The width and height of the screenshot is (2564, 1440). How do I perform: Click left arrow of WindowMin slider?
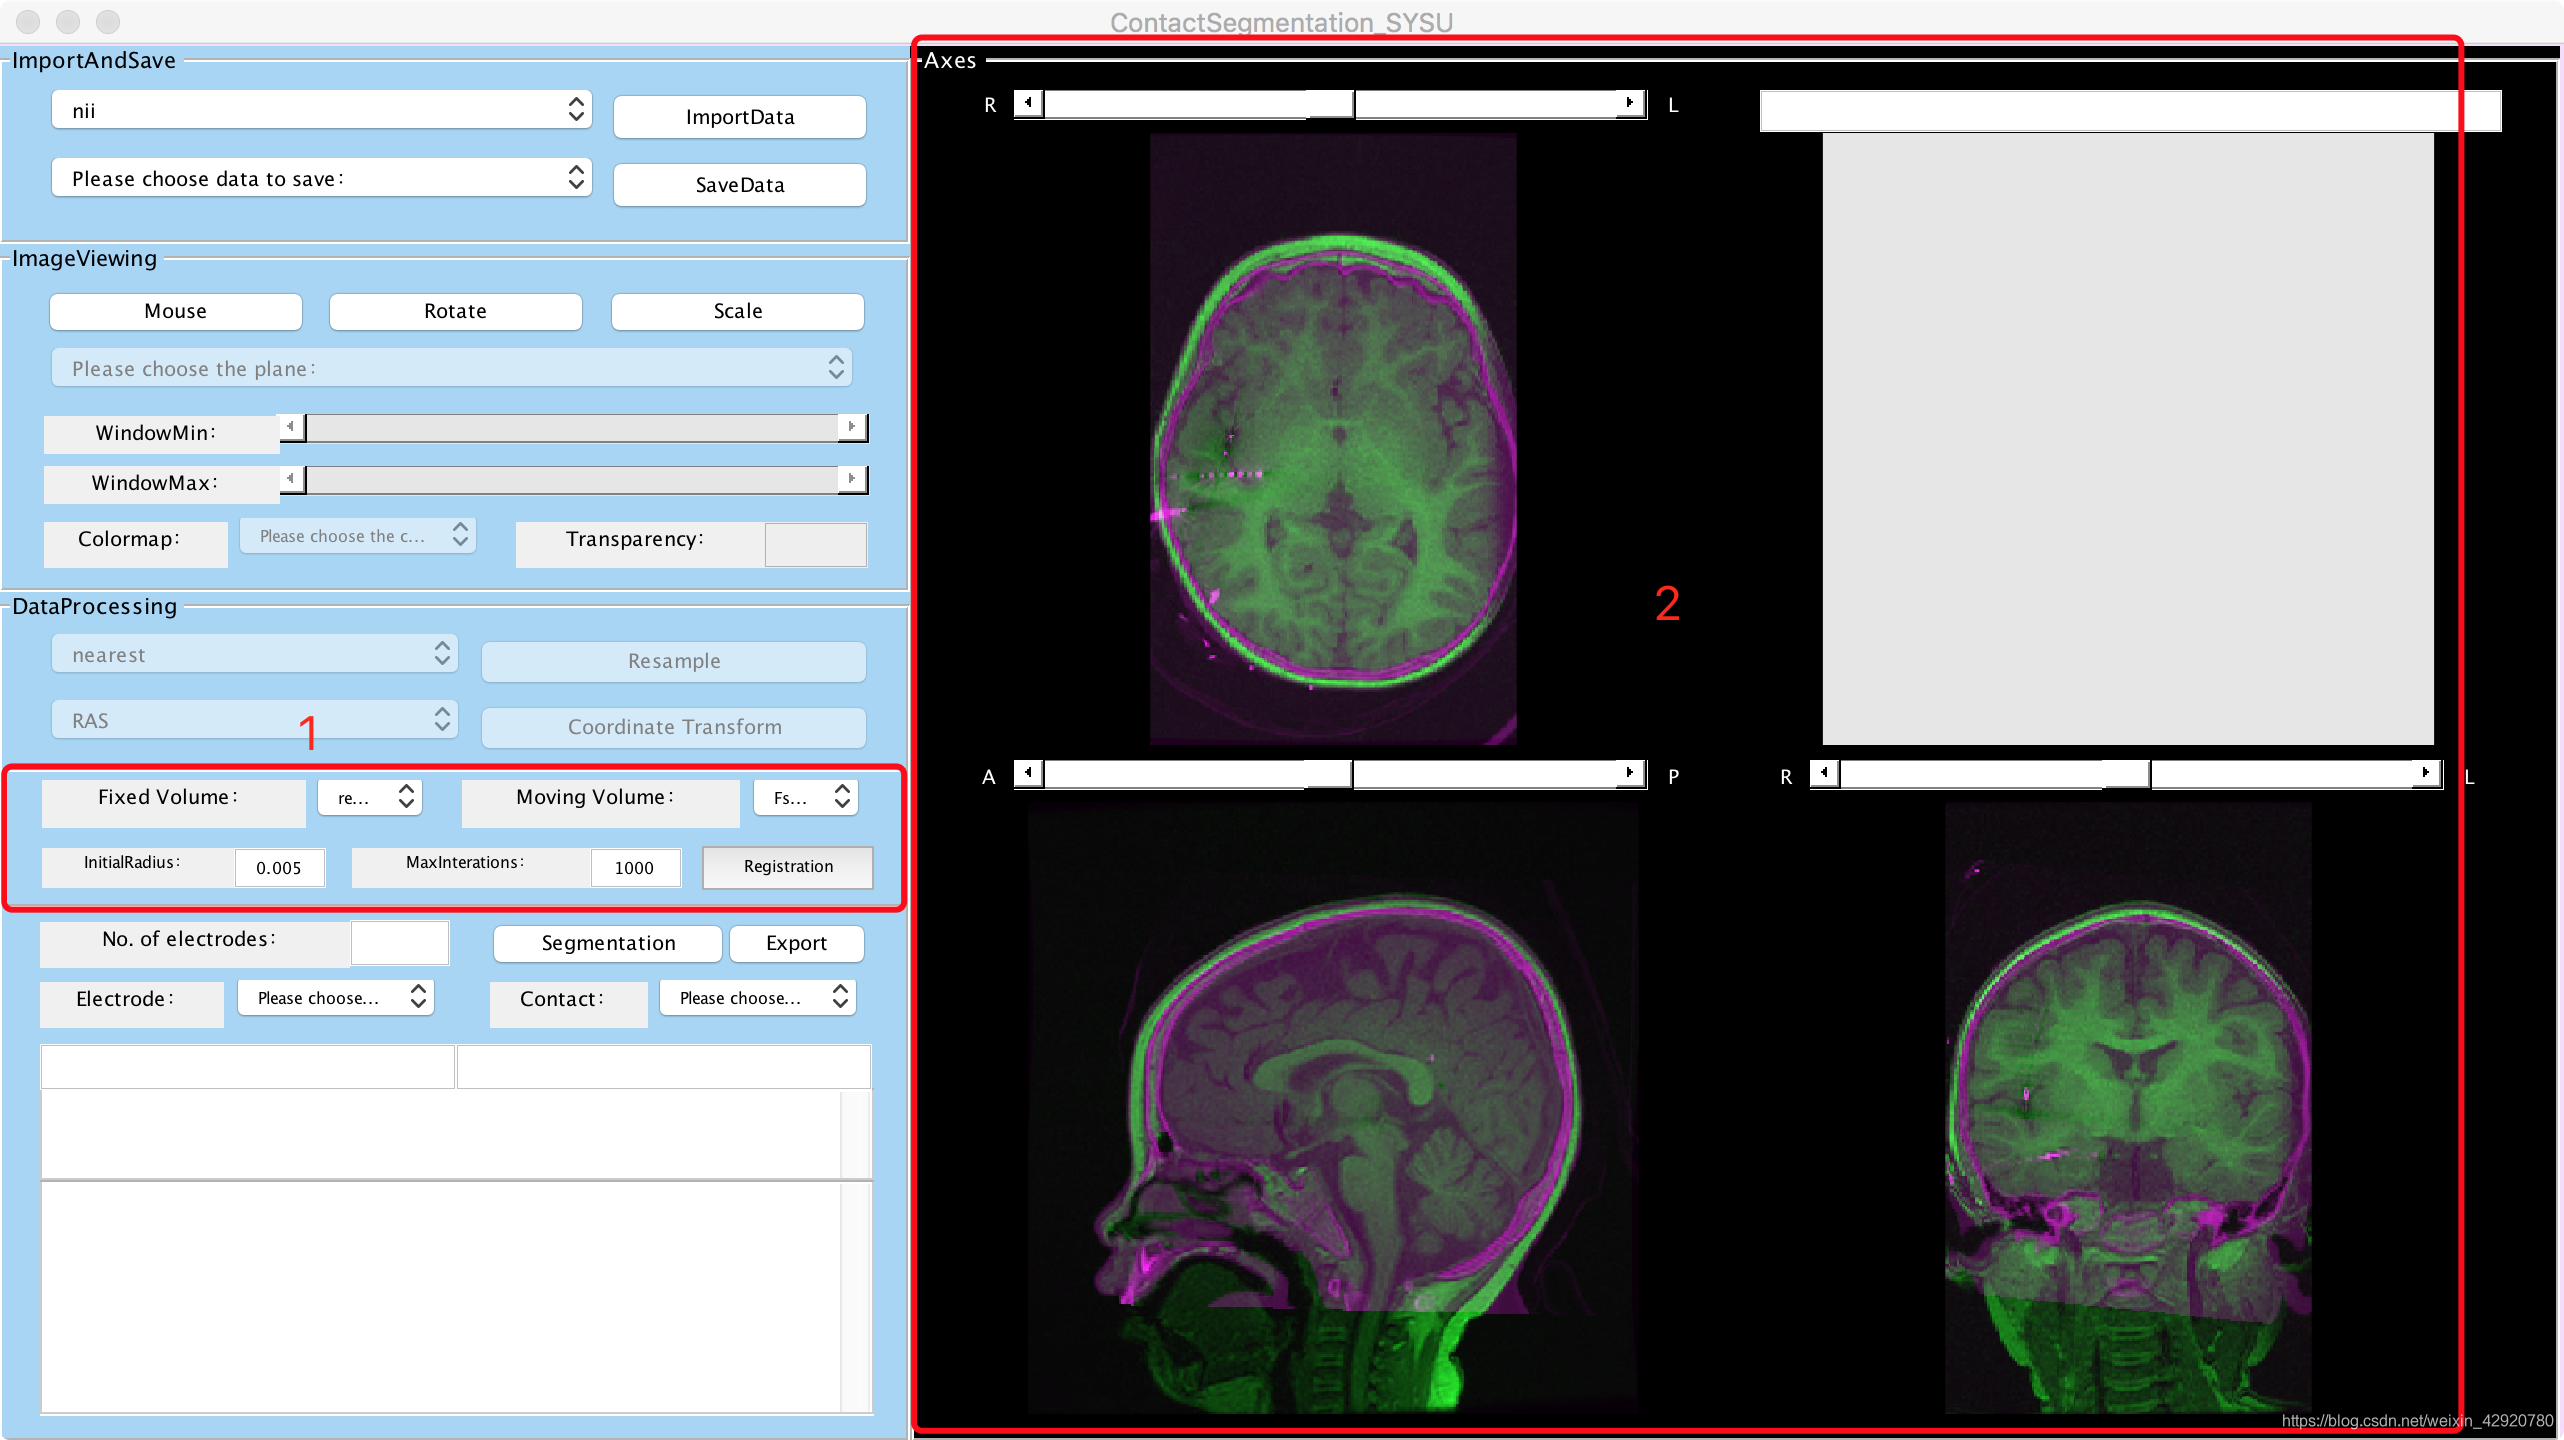291,427
